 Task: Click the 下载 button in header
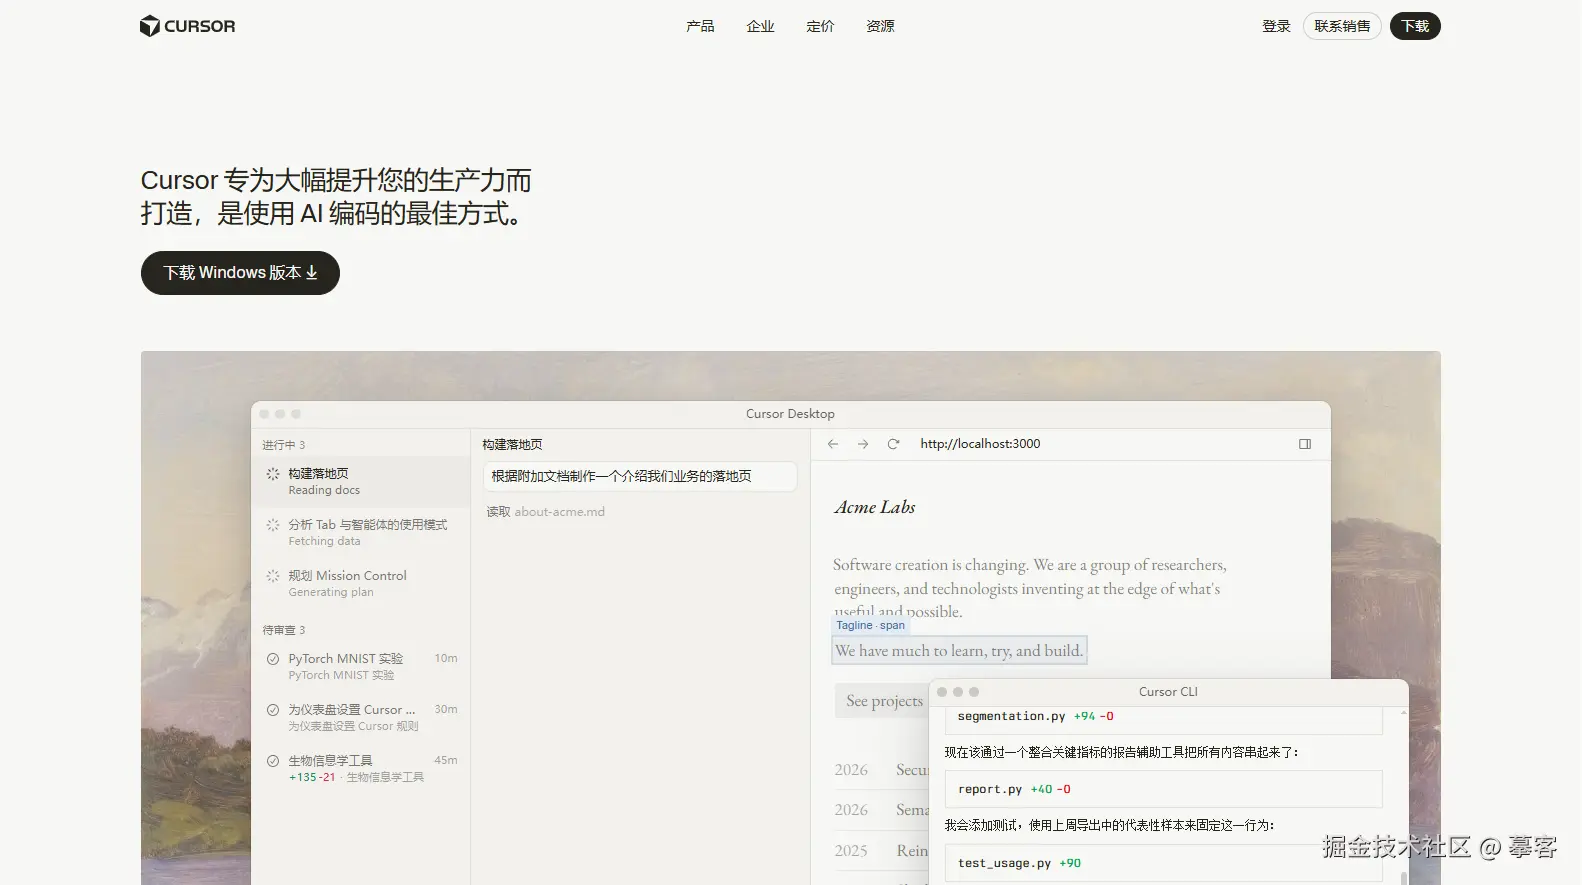[1415, 26]
